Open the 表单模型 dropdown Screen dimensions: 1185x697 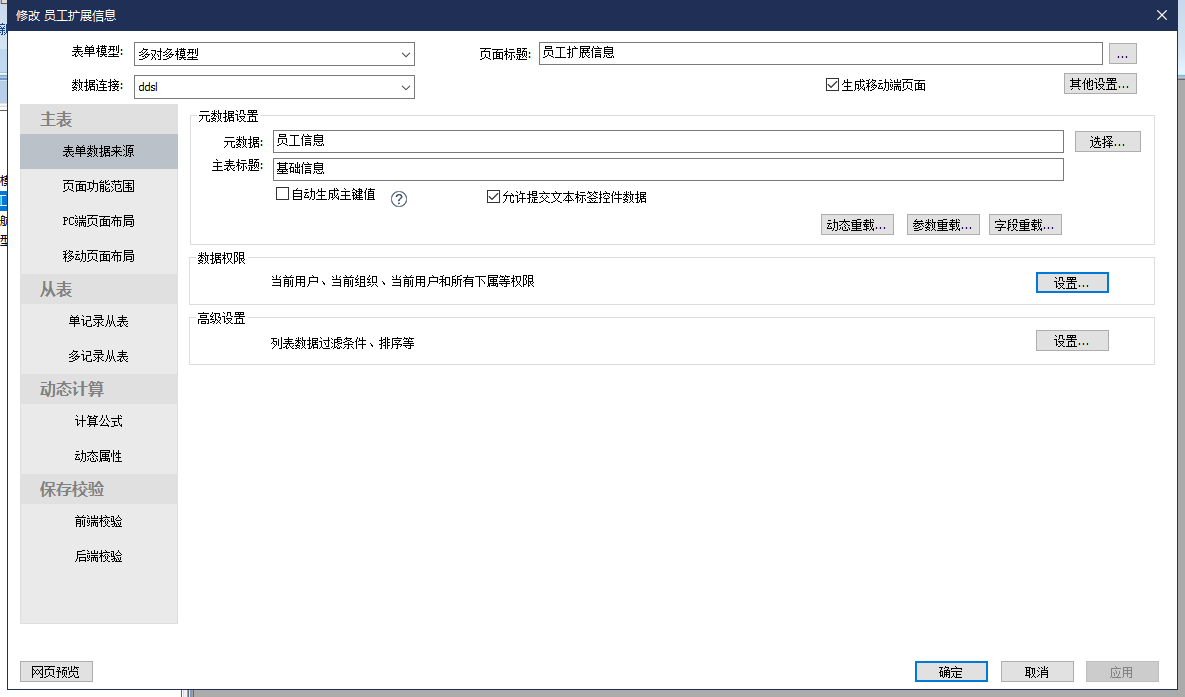click(x=405, y=54)
